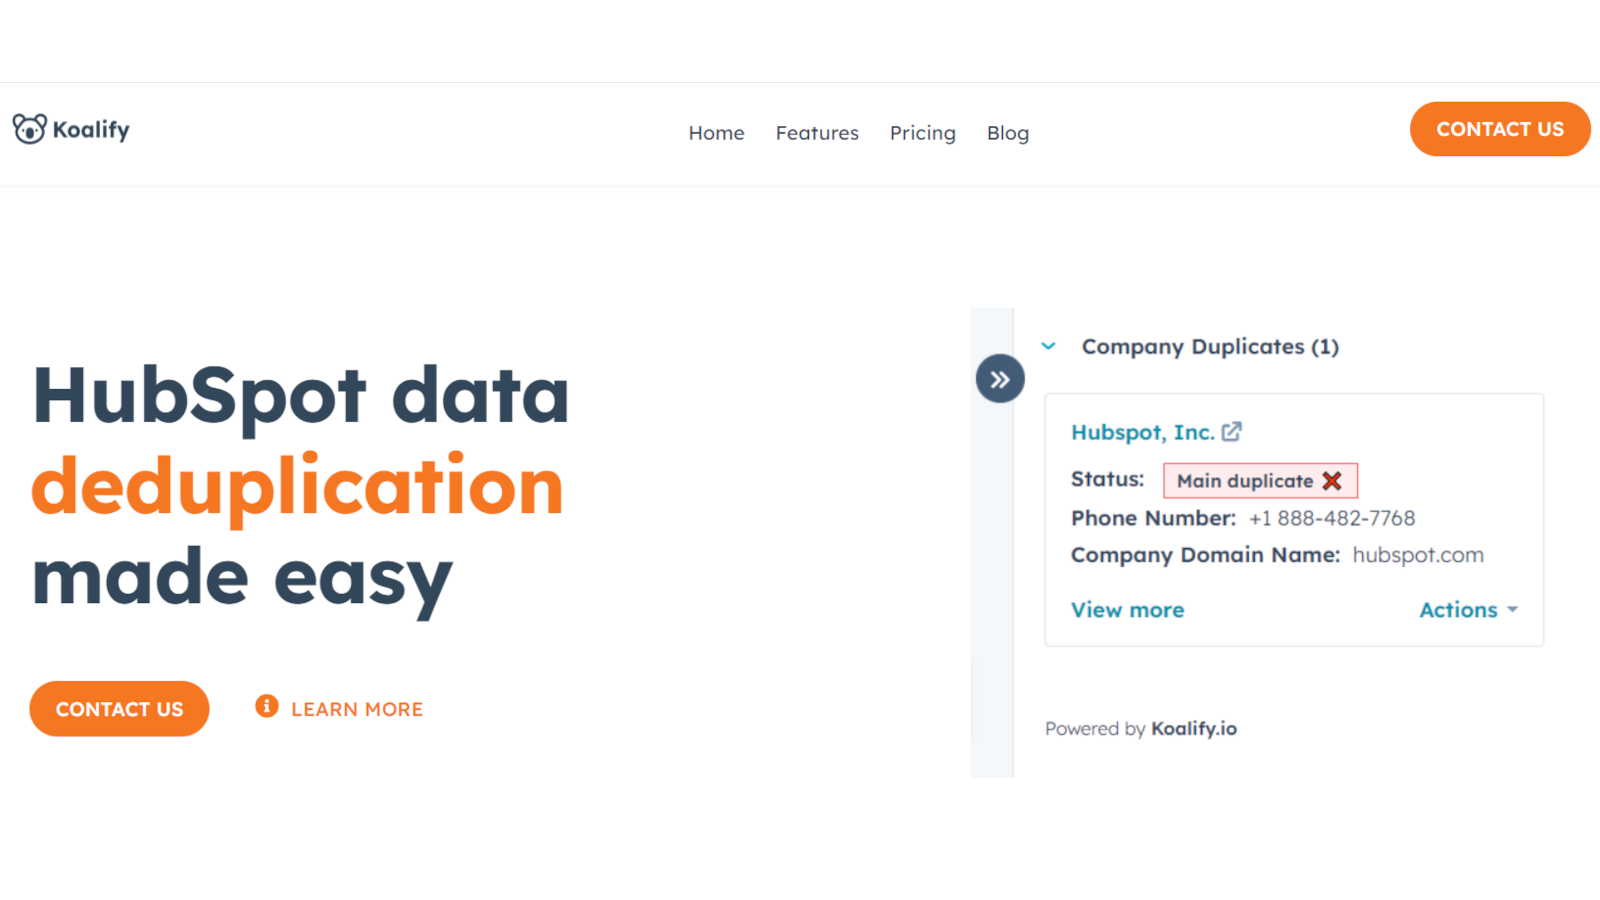Open the Blog page
1600x900 pixels.
[x=1007, y=133]
